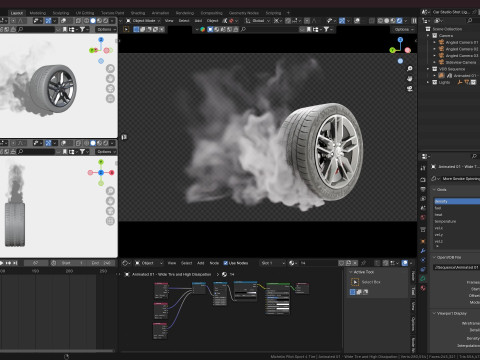Select solid shading in main viewport
The image size is (480, 360).
[387, 21]
